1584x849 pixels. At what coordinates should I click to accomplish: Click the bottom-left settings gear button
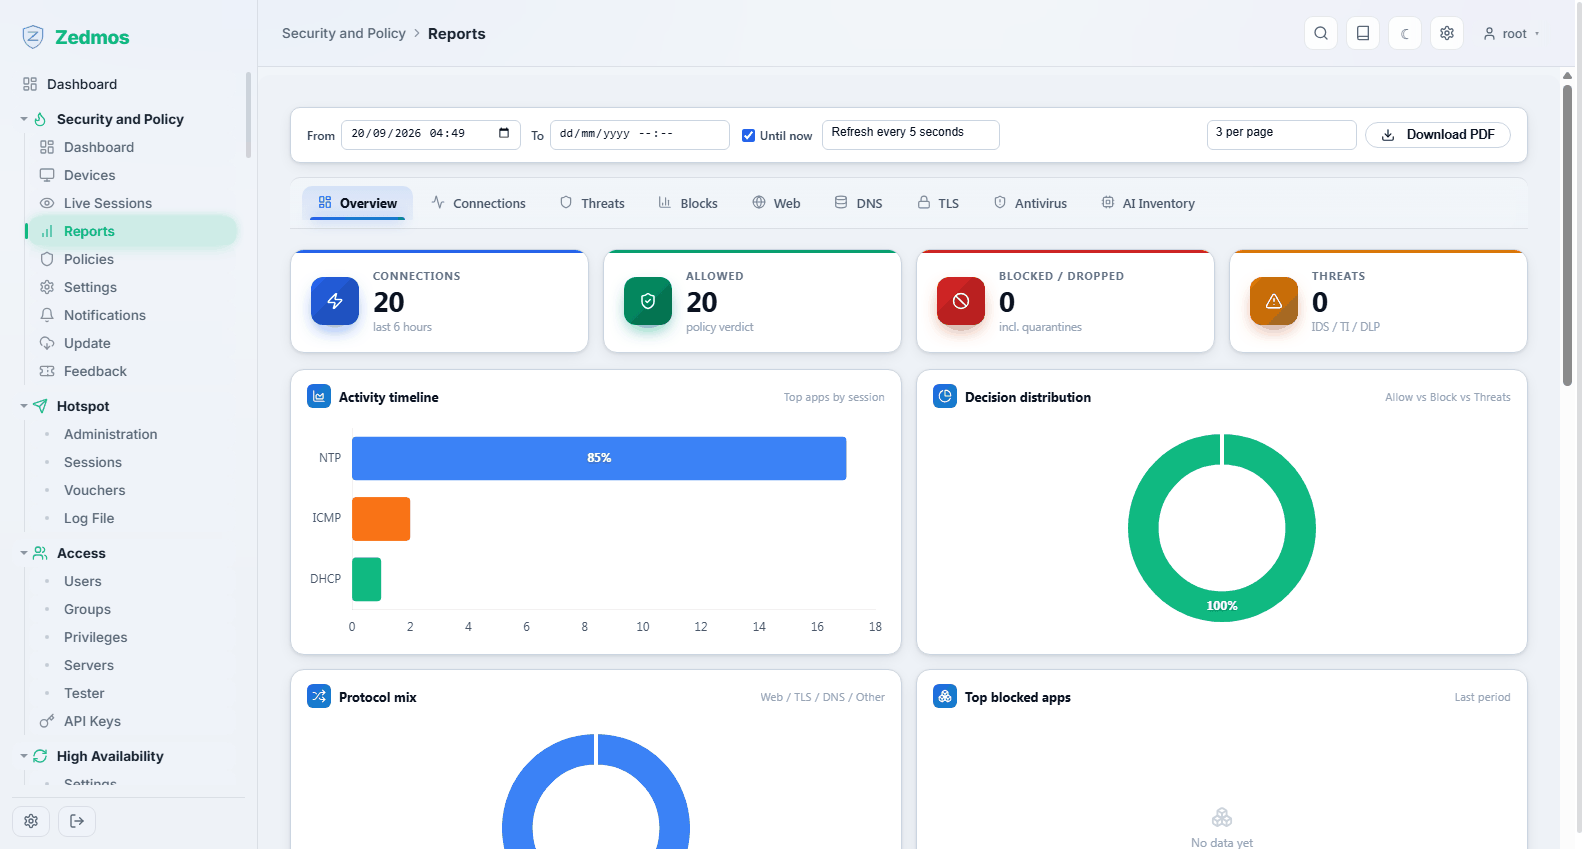pos(31,821)
